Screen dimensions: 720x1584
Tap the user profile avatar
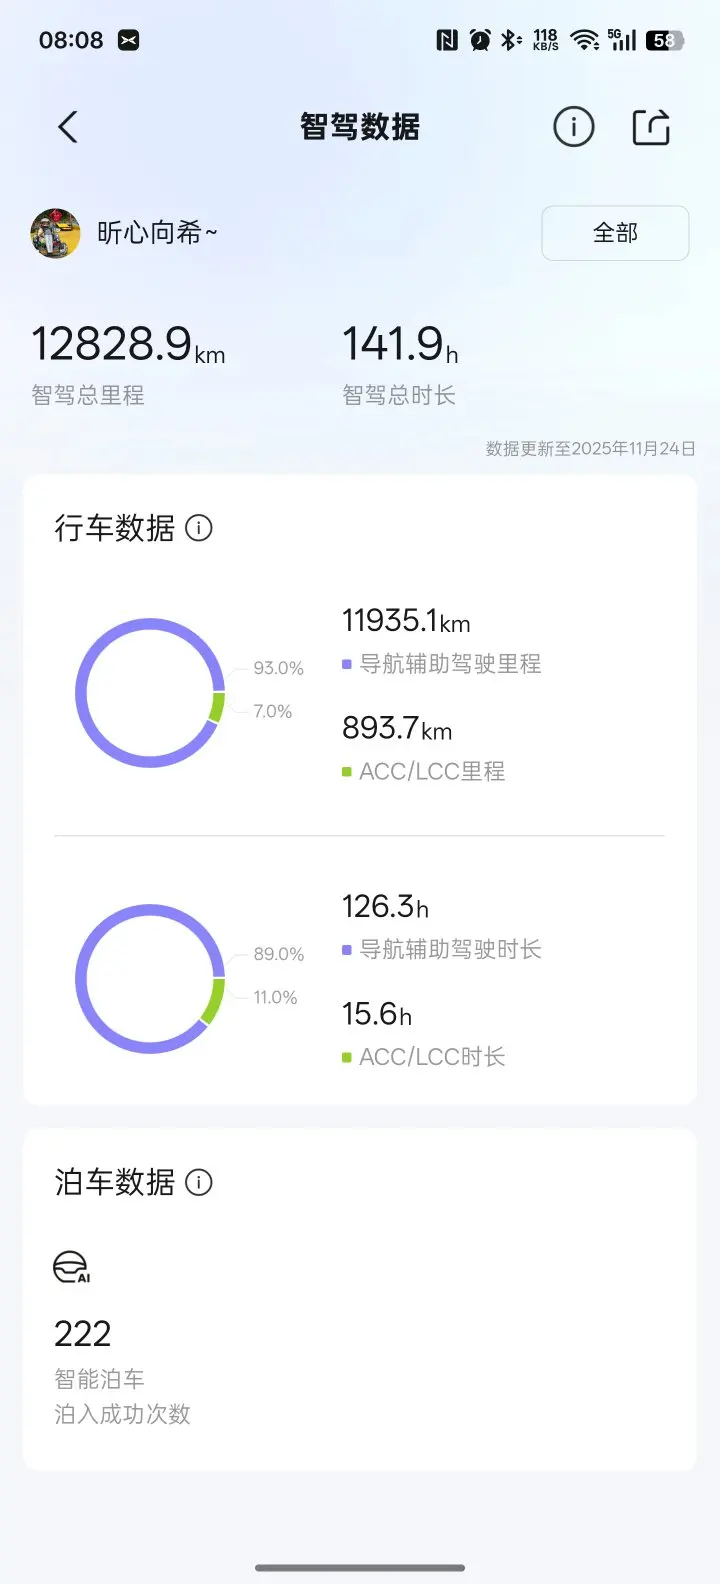point(56,234)
